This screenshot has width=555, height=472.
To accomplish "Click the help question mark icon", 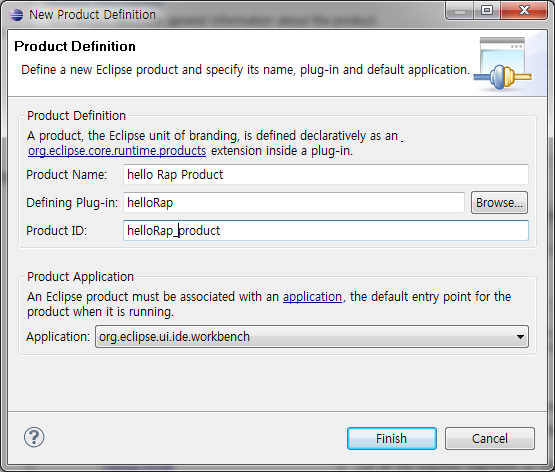I will [34, 438].
